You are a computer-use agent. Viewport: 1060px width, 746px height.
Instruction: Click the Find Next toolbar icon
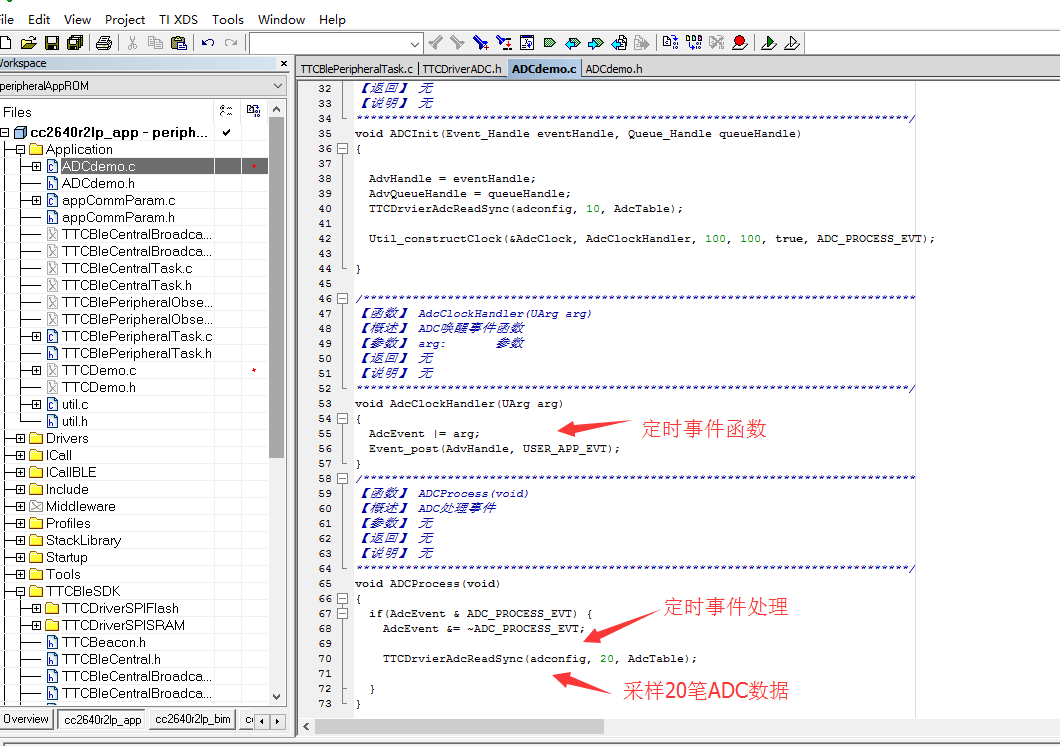pos(458,43)
